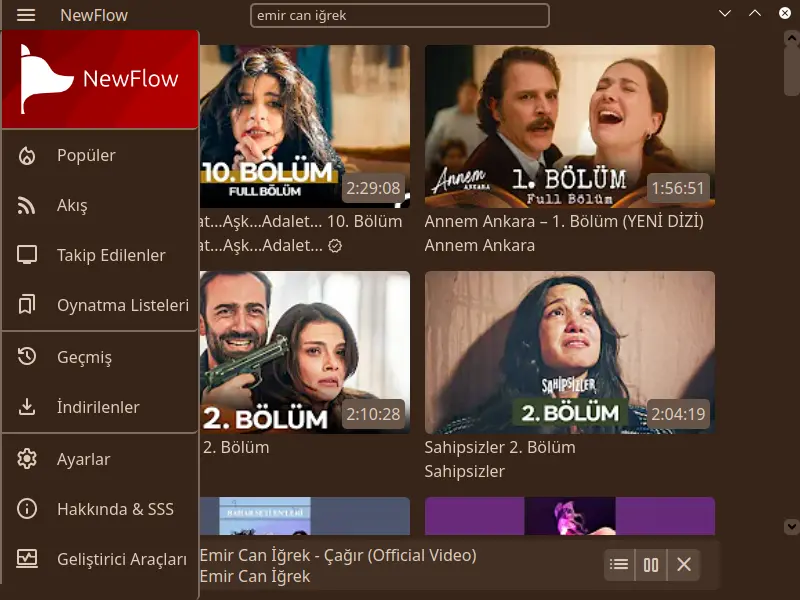This screenshot has height=600, width=800.
Task: Click the Annem Ankara channel name link
Action: 479,245
